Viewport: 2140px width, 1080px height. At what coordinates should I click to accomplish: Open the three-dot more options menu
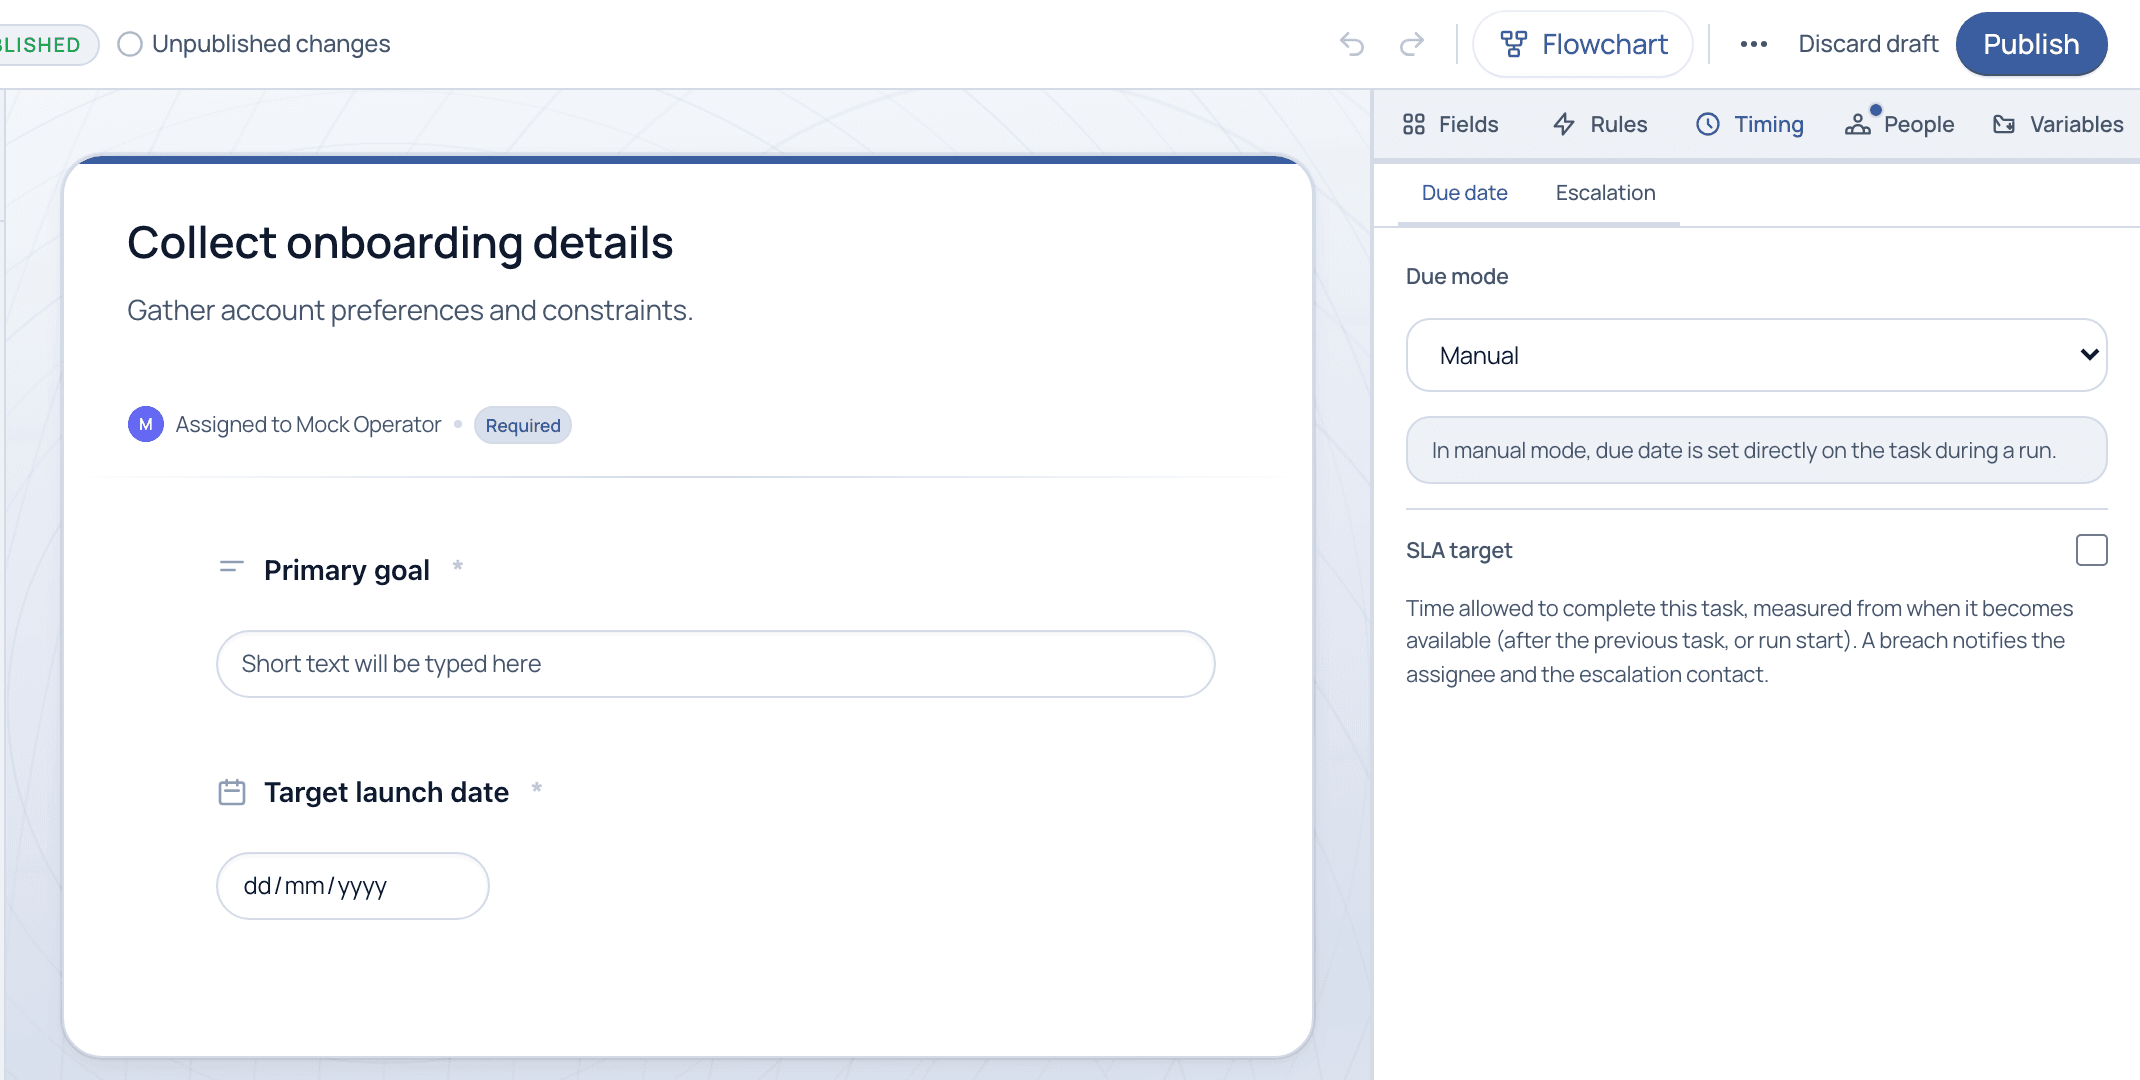(x=1753, y=44)
